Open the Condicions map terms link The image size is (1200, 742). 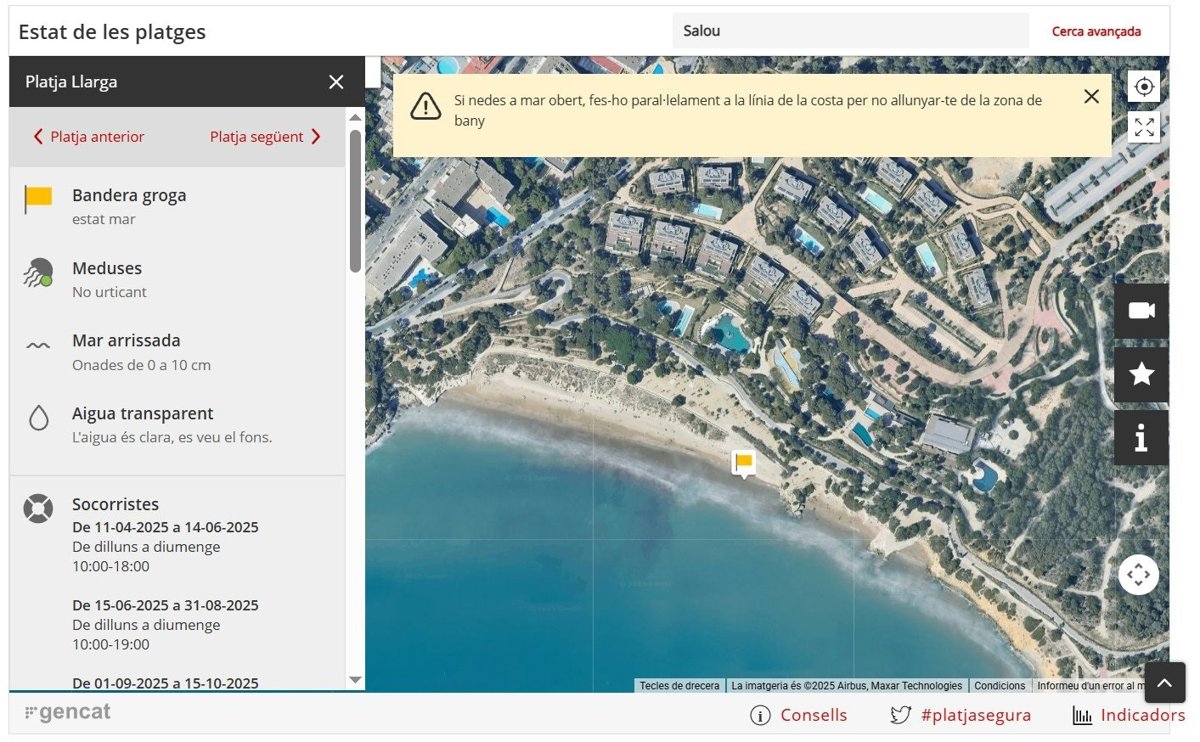1000,686
